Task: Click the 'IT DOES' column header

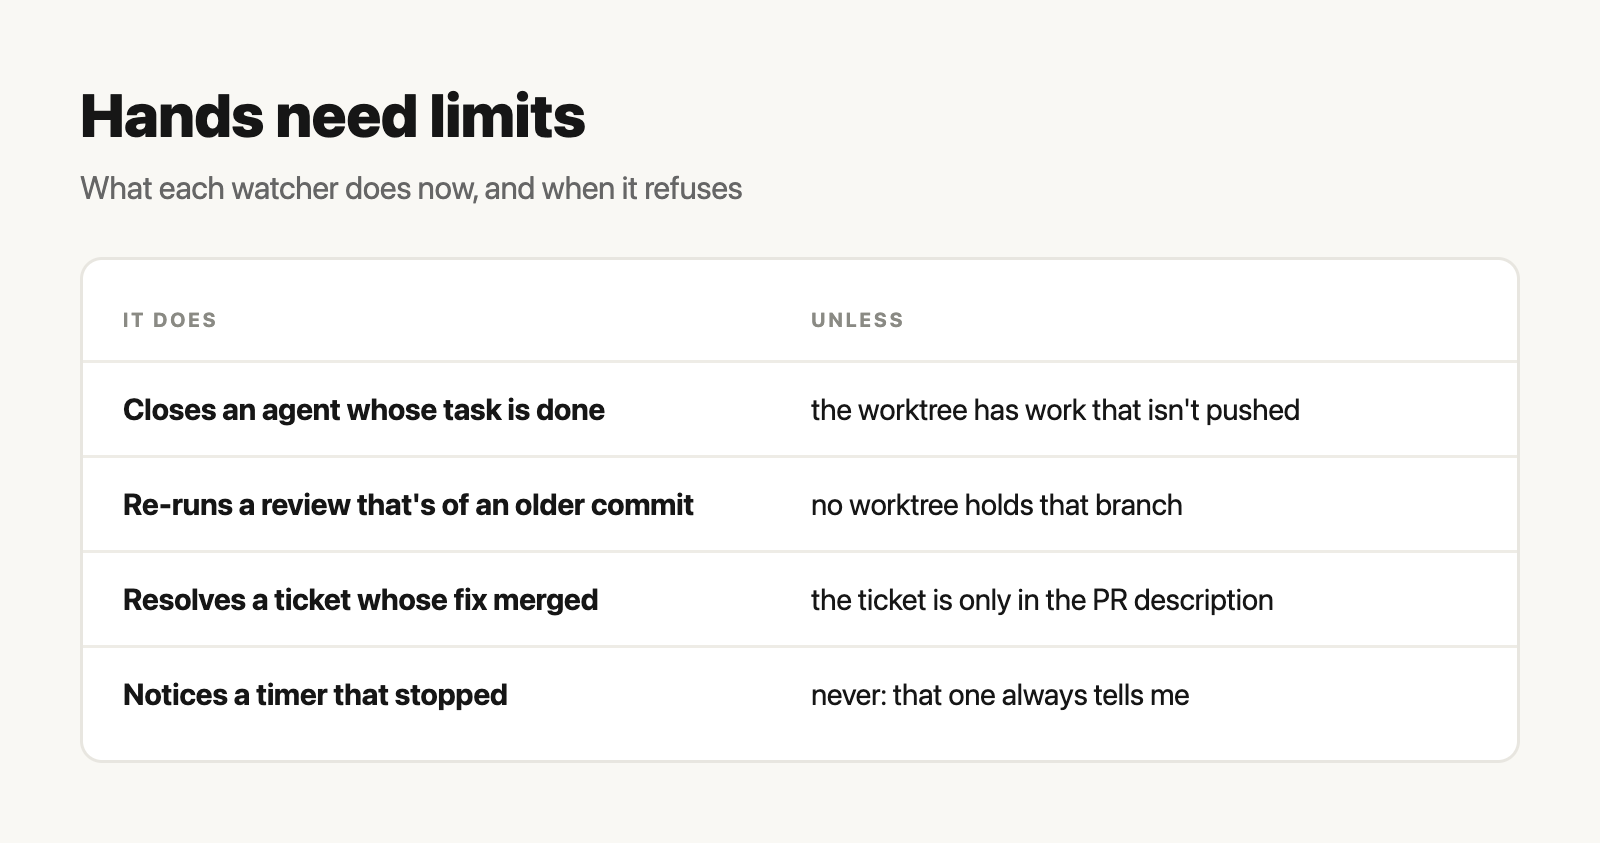Action: pos(170,320)
